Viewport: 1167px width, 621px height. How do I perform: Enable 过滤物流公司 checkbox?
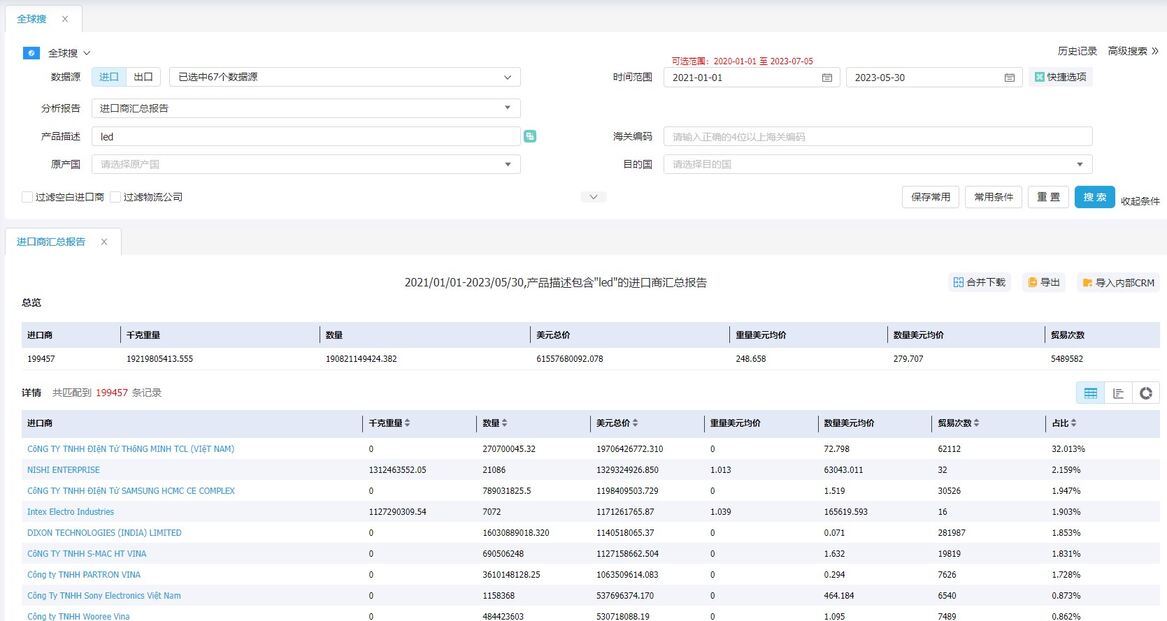coord(115,197)
